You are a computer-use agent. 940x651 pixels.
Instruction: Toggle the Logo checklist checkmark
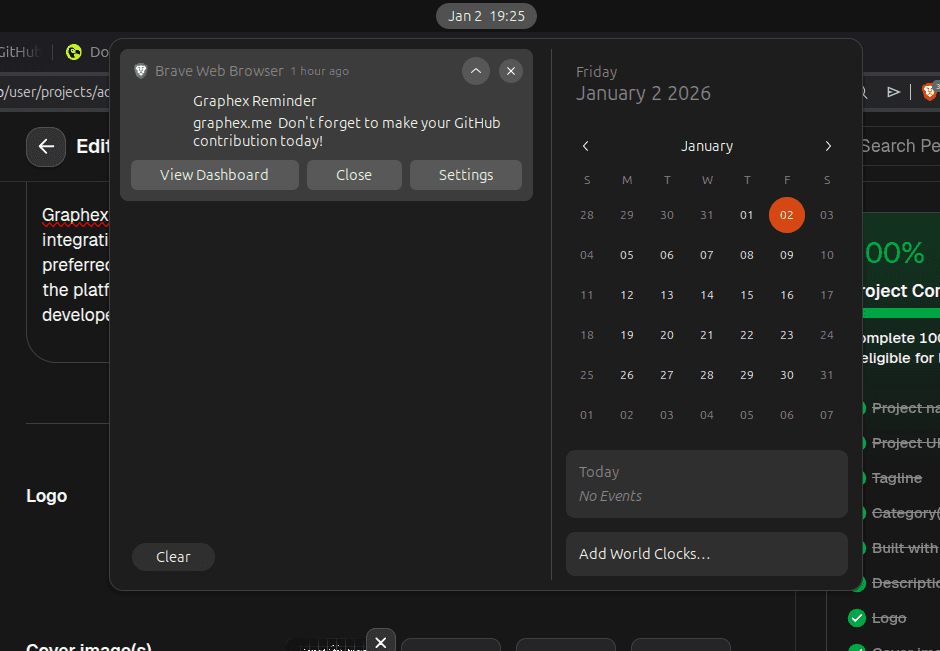(857, 618)
